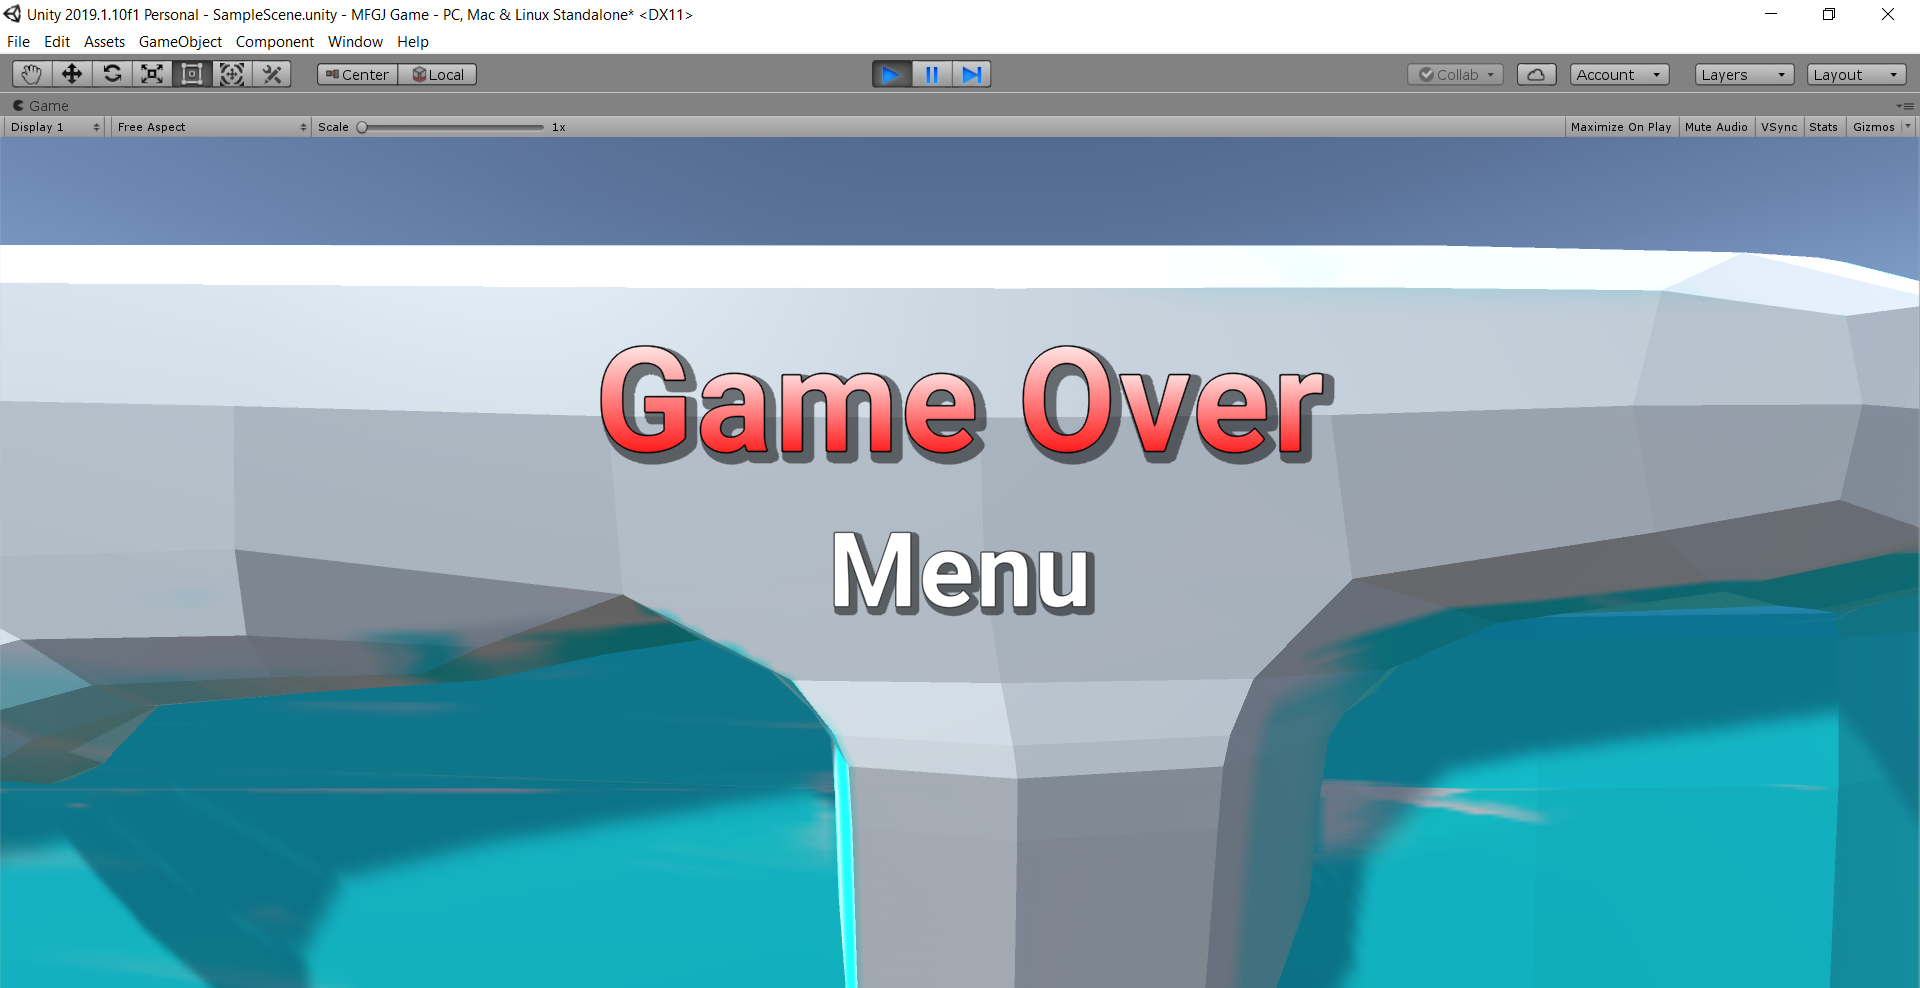Open the Account dropdown

click(x=1620, y=75)
